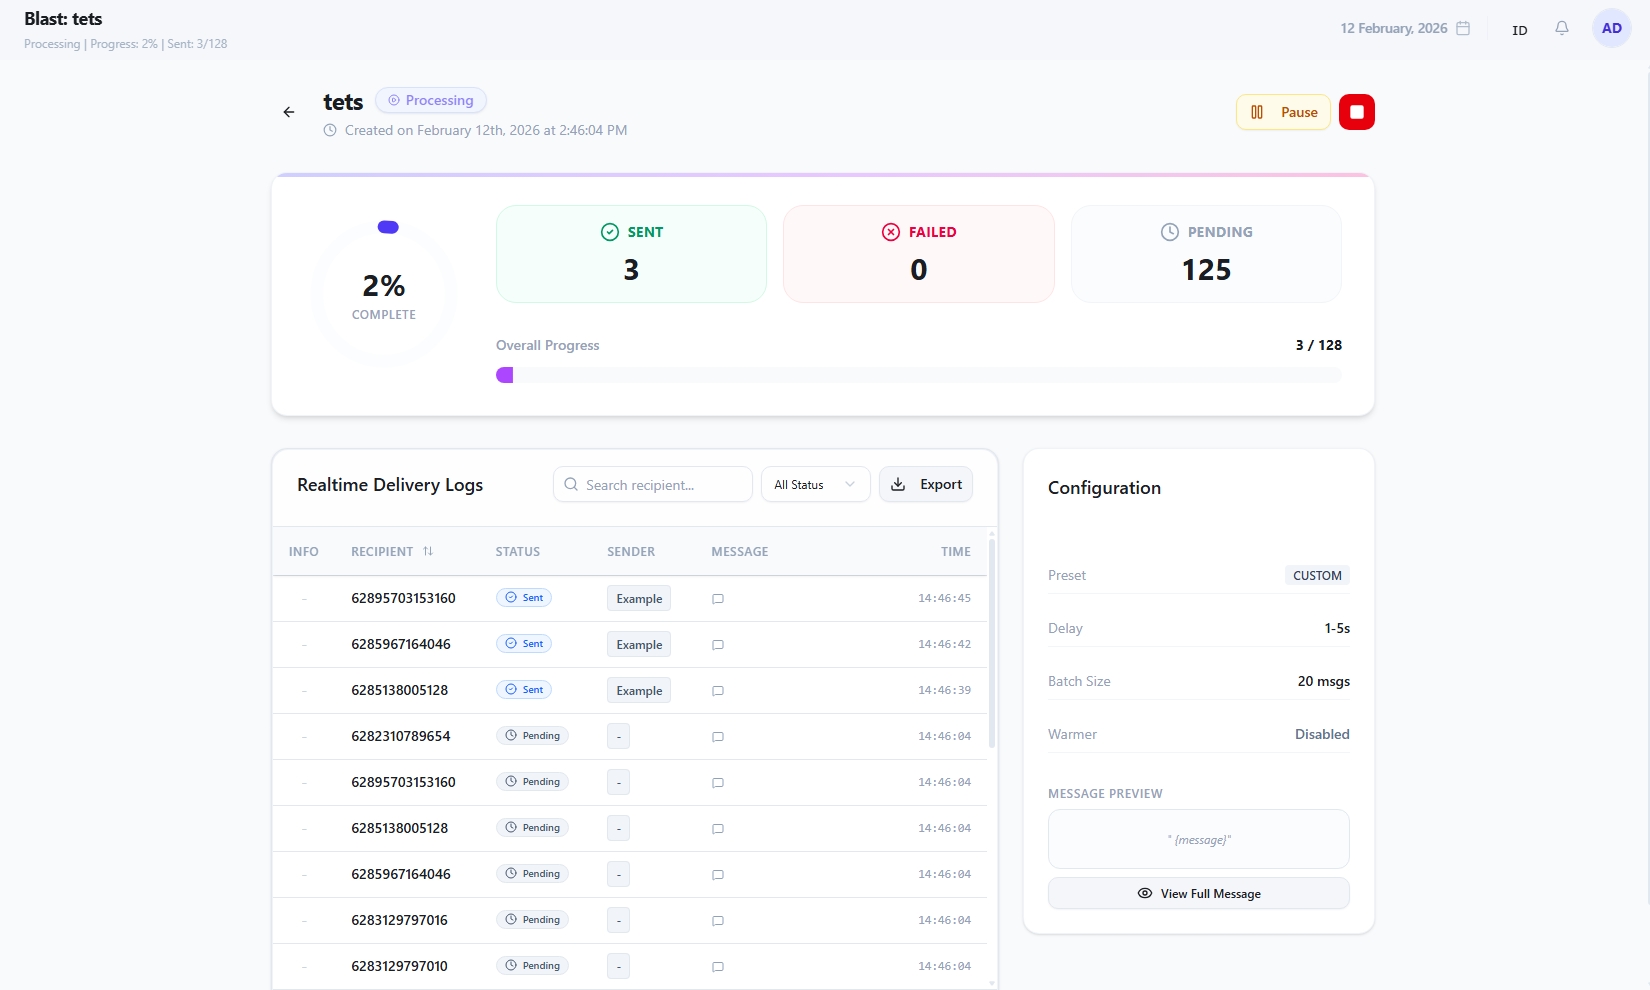Click message icon for 6283129797016 row

(717, 921)
